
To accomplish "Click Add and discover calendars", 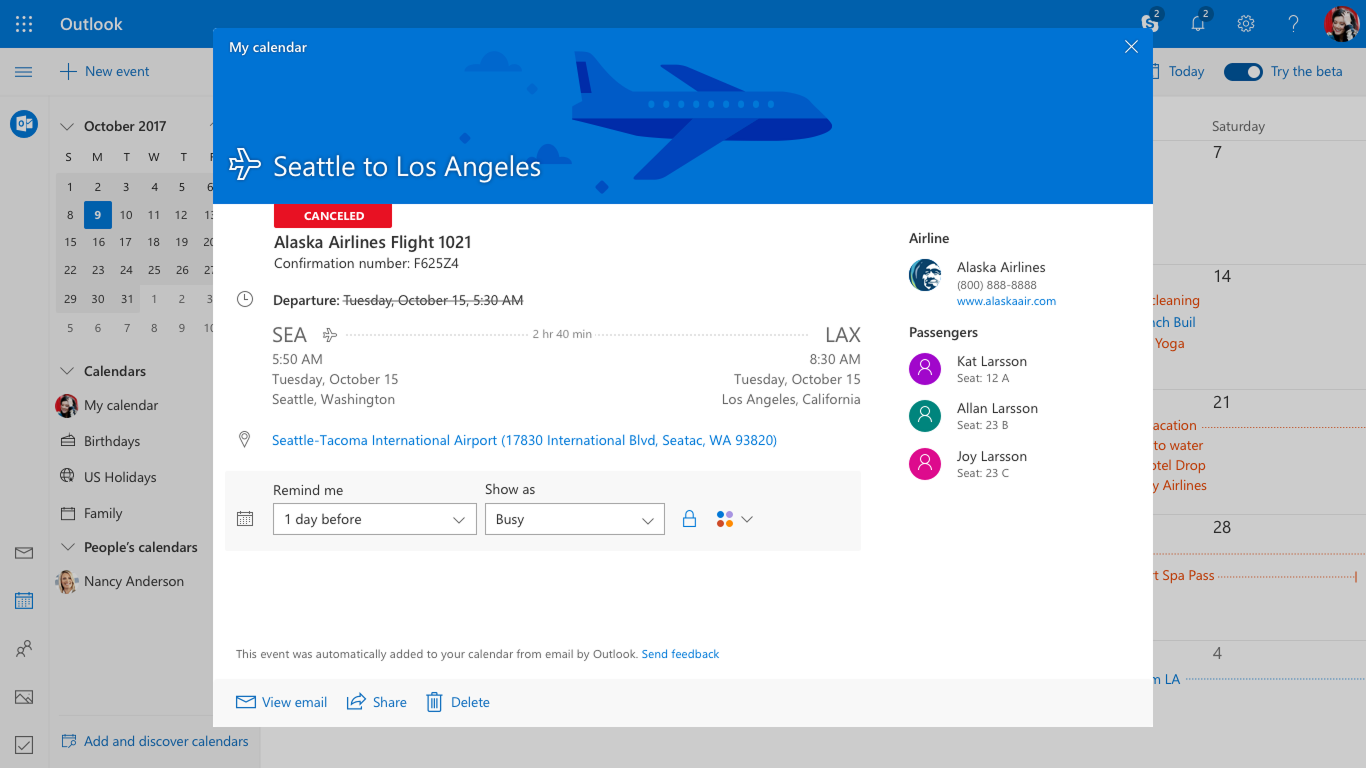I will coord(155,741).
